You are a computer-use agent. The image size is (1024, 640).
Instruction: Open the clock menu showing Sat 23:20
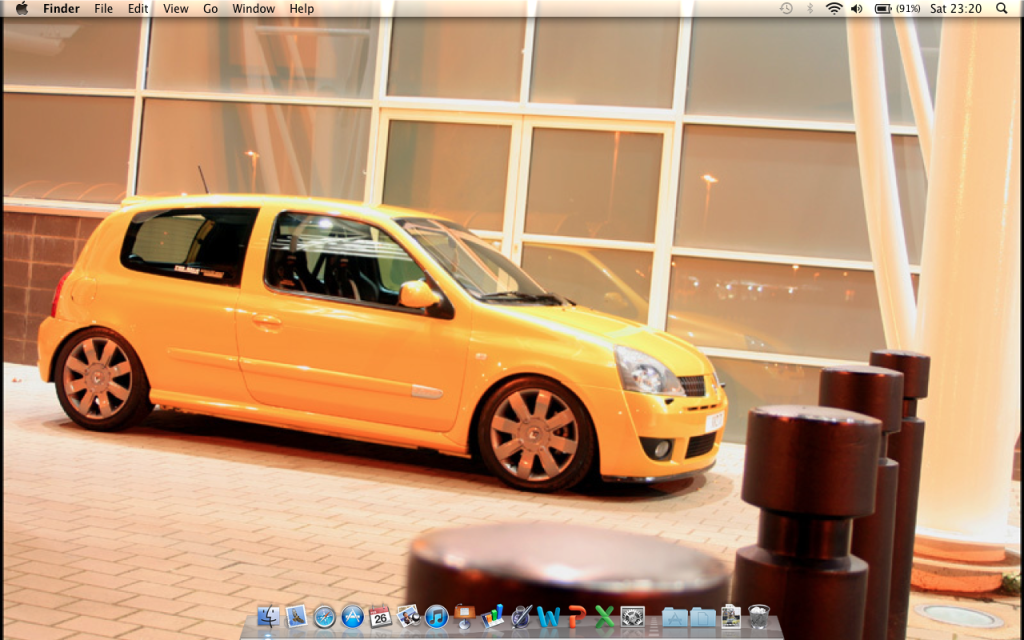pyautogui.click(x=957, y=9)
